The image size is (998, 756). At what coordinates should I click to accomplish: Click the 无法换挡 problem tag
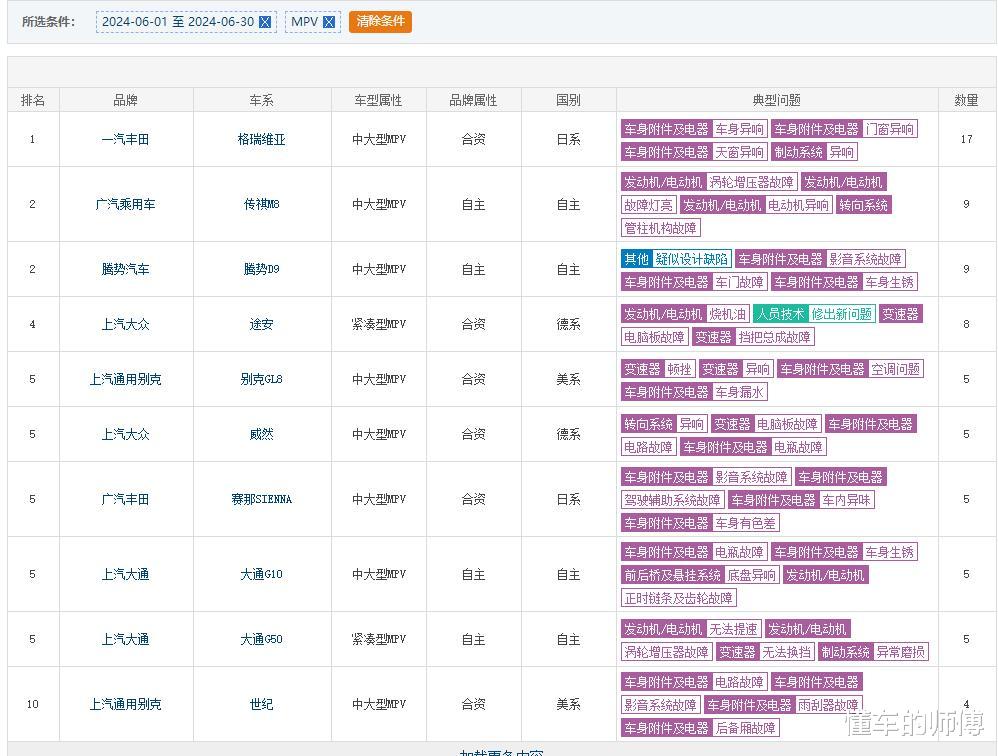click(x=787, y=652)
